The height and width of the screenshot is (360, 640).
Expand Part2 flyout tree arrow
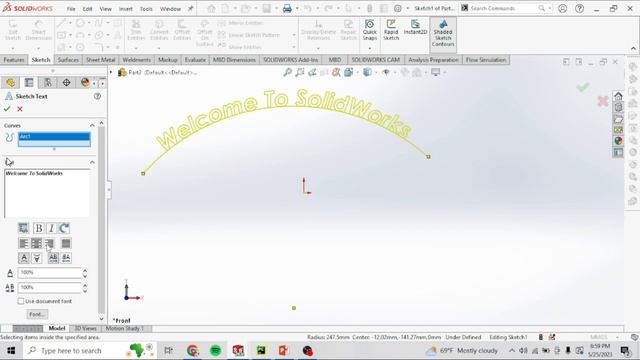(x=111, y=72)
